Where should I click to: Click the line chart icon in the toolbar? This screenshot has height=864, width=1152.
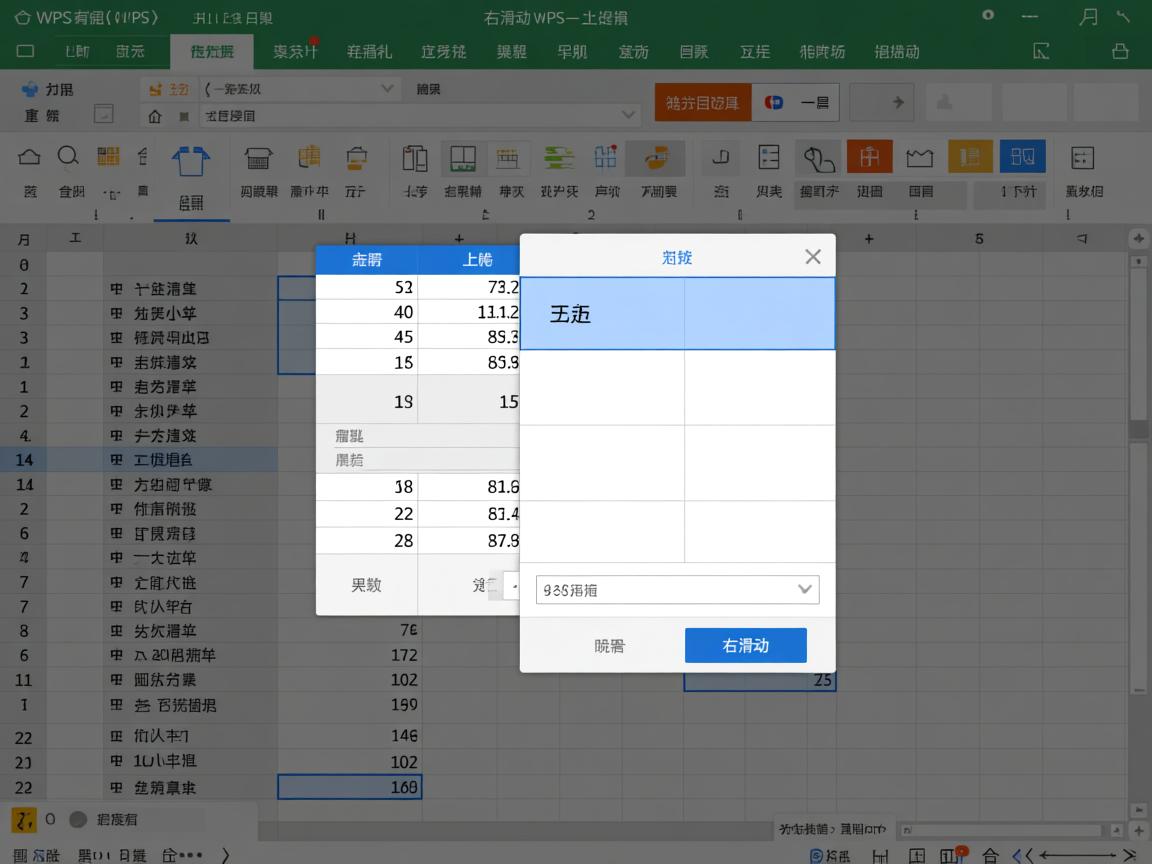point(919,157)
